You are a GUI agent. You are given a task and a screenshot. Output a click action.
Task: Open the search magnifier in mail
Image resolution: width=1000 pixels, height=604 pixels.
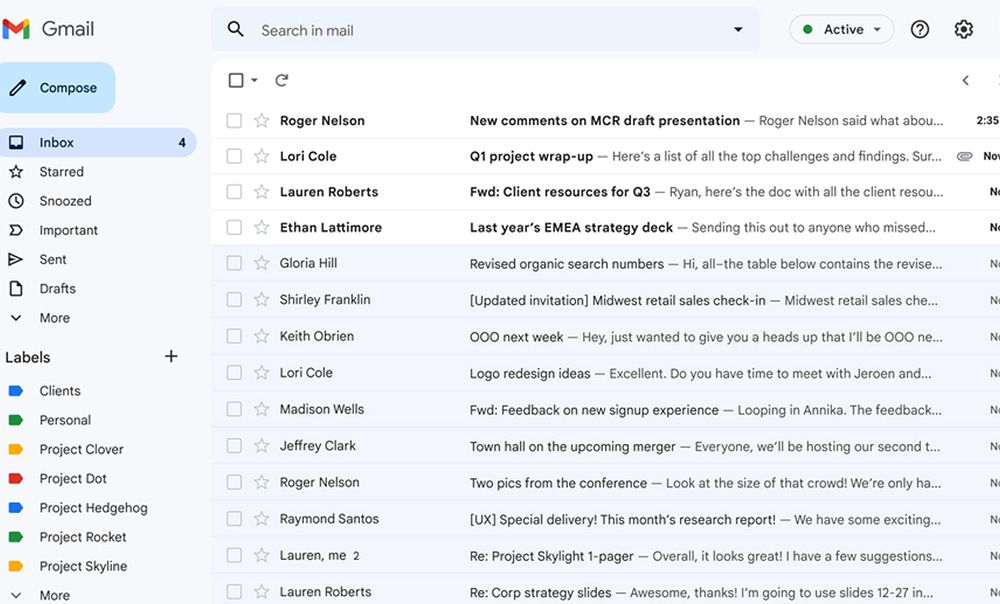(235, 29)
